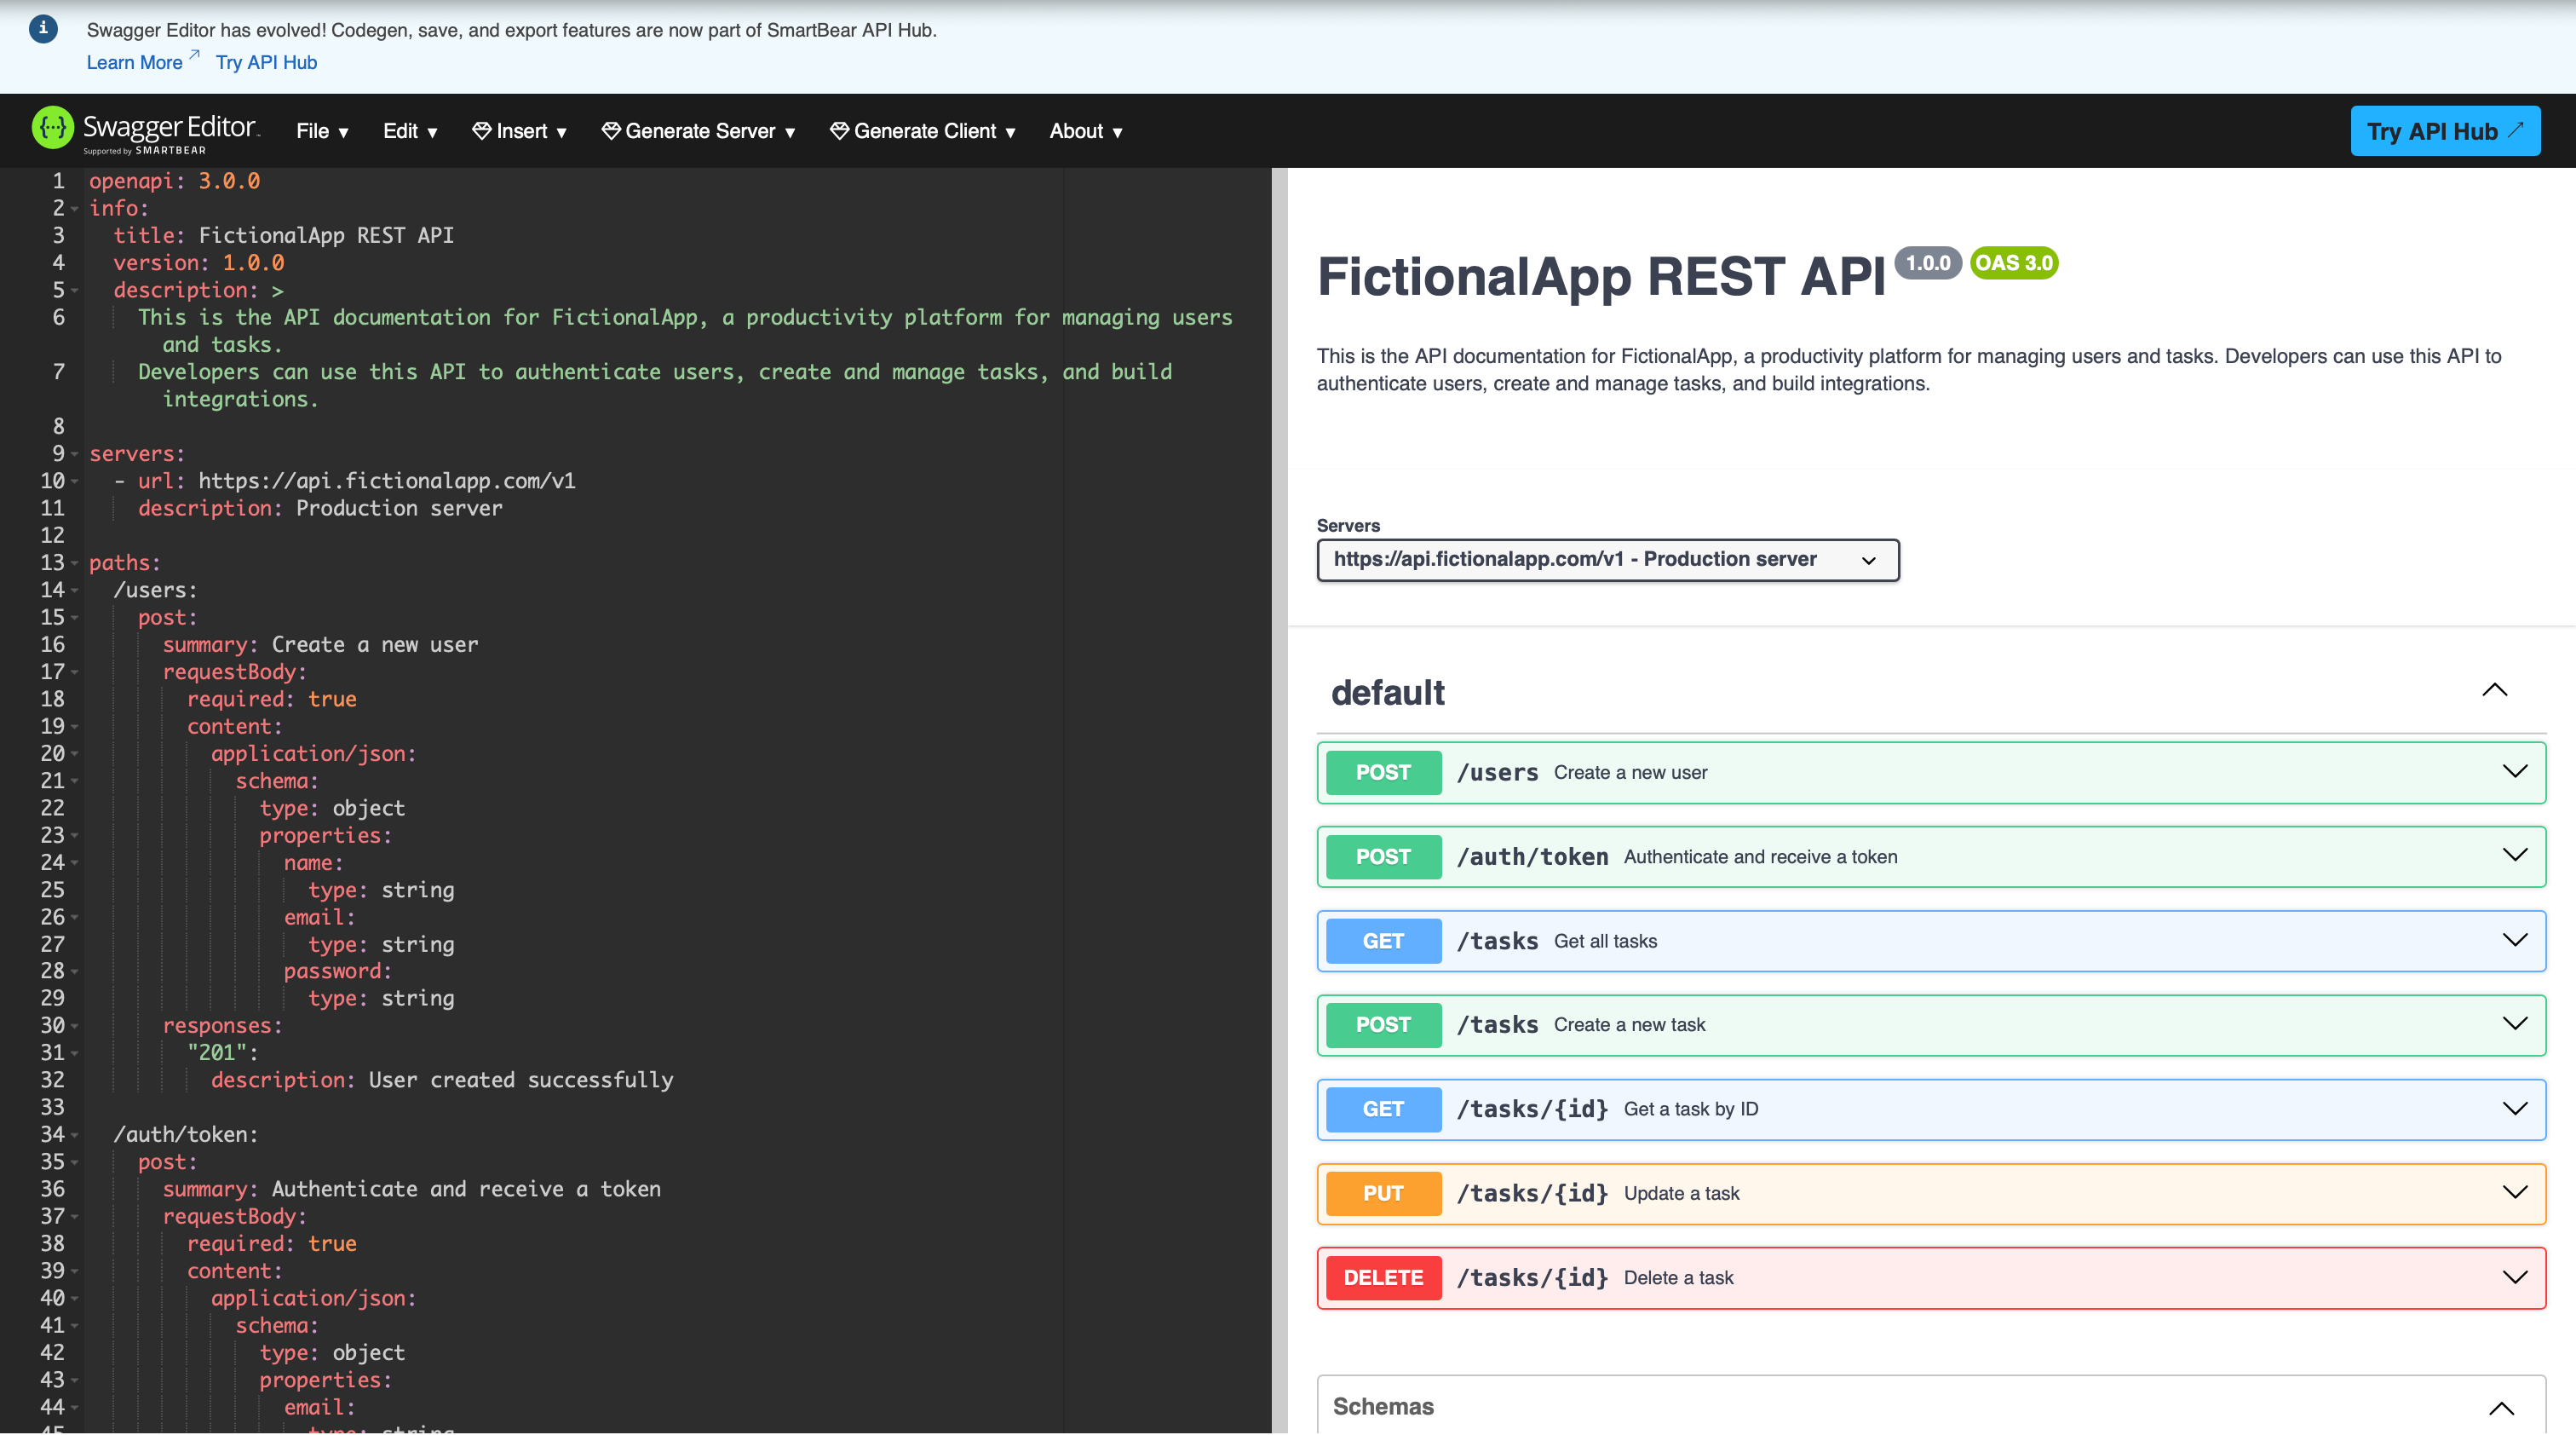Click the Update a task summary text

[x=1681, y=1193]
